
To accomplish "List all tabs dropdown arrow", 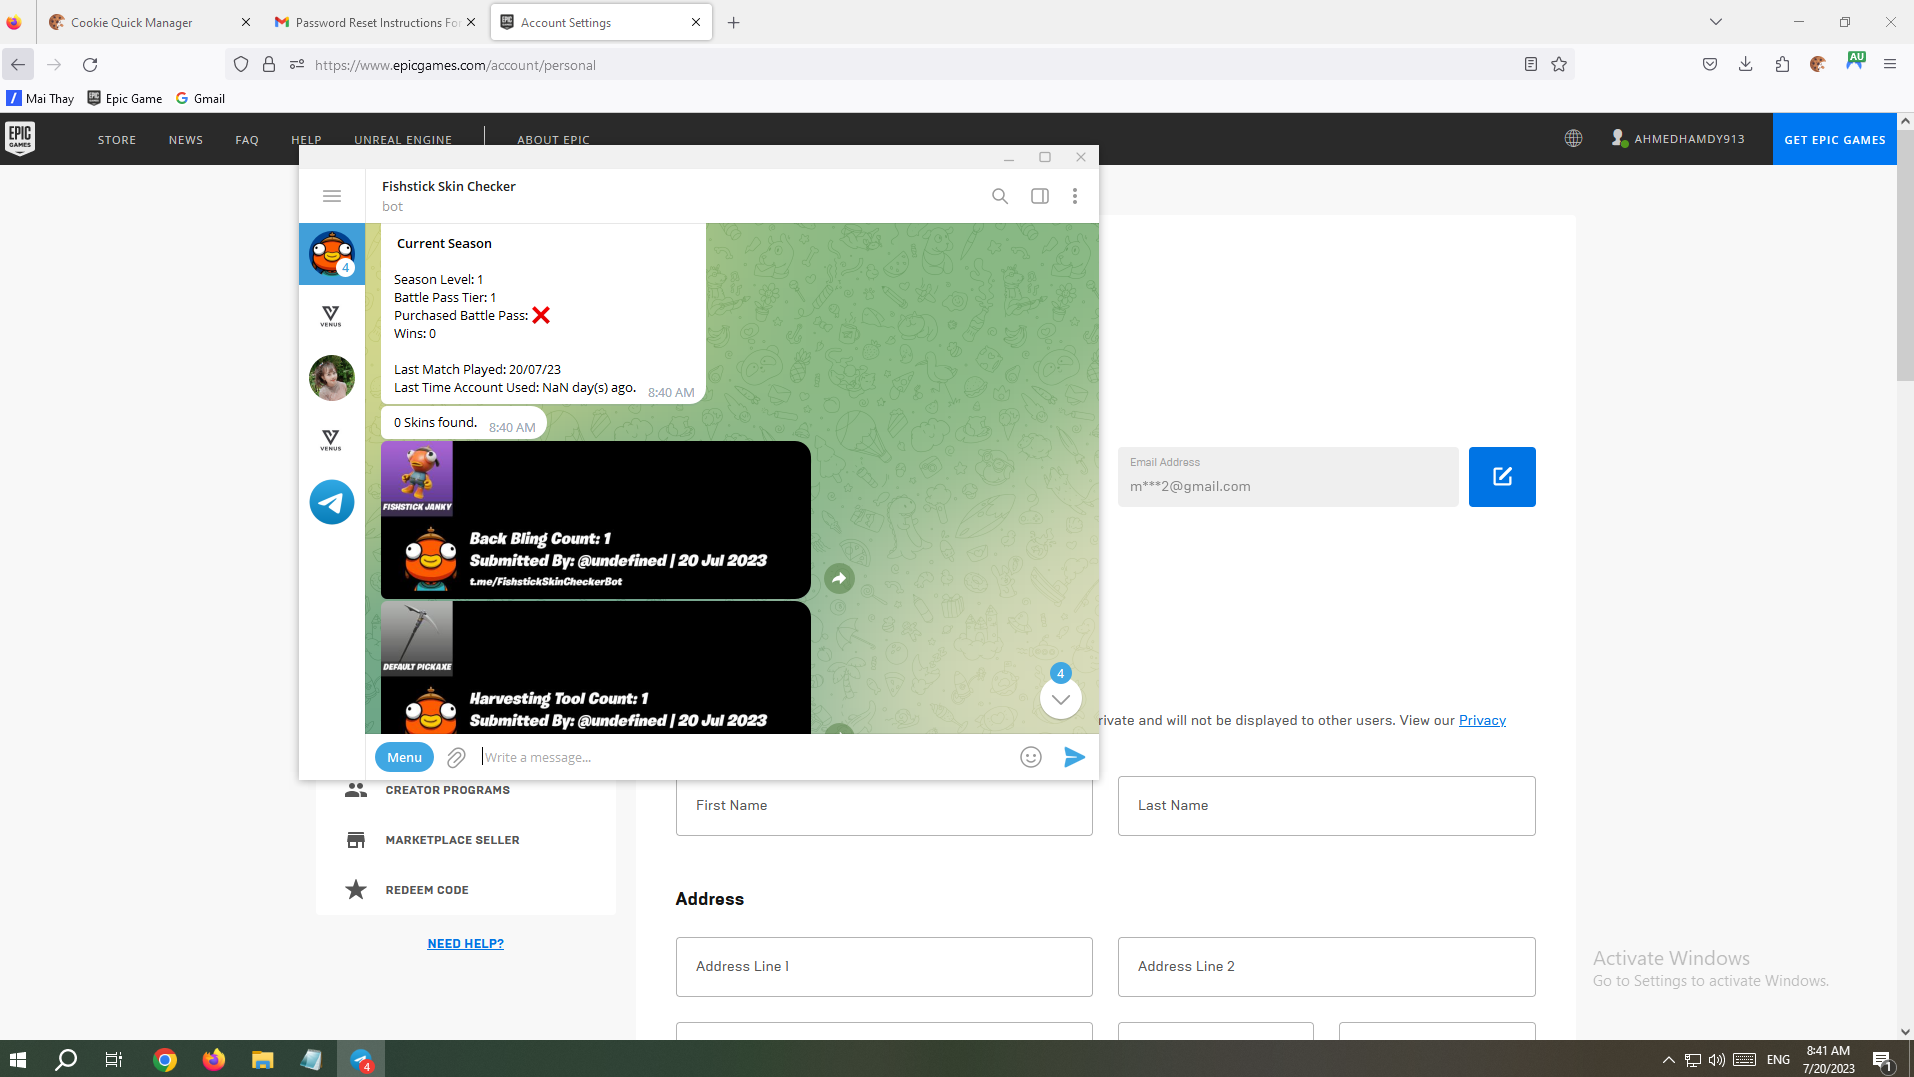I will (1715, 22).
